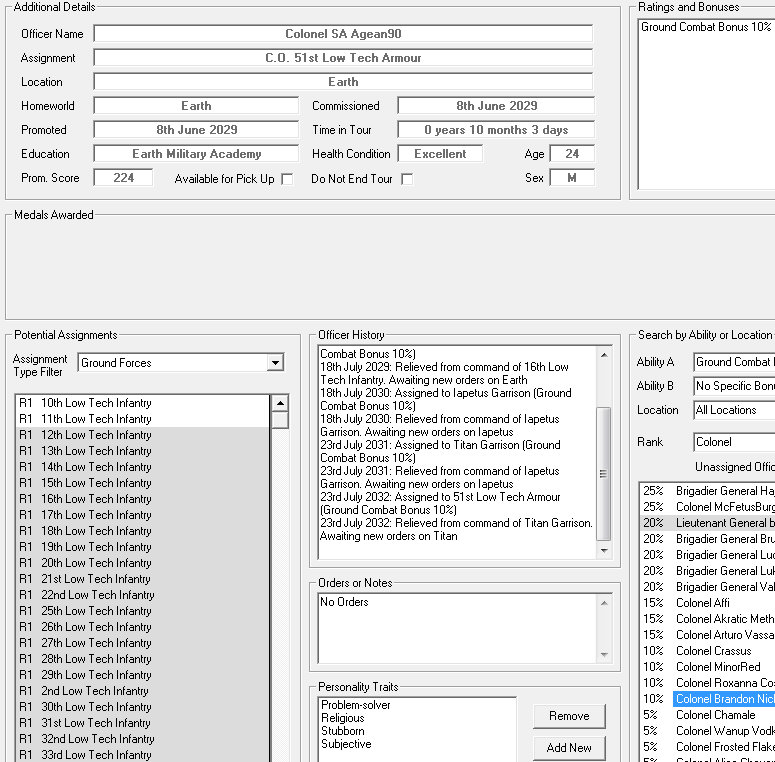Click the Assignment field showing 51st Low Tech Armour
Screen dimensions: 775x762
[x=343, y=58]
